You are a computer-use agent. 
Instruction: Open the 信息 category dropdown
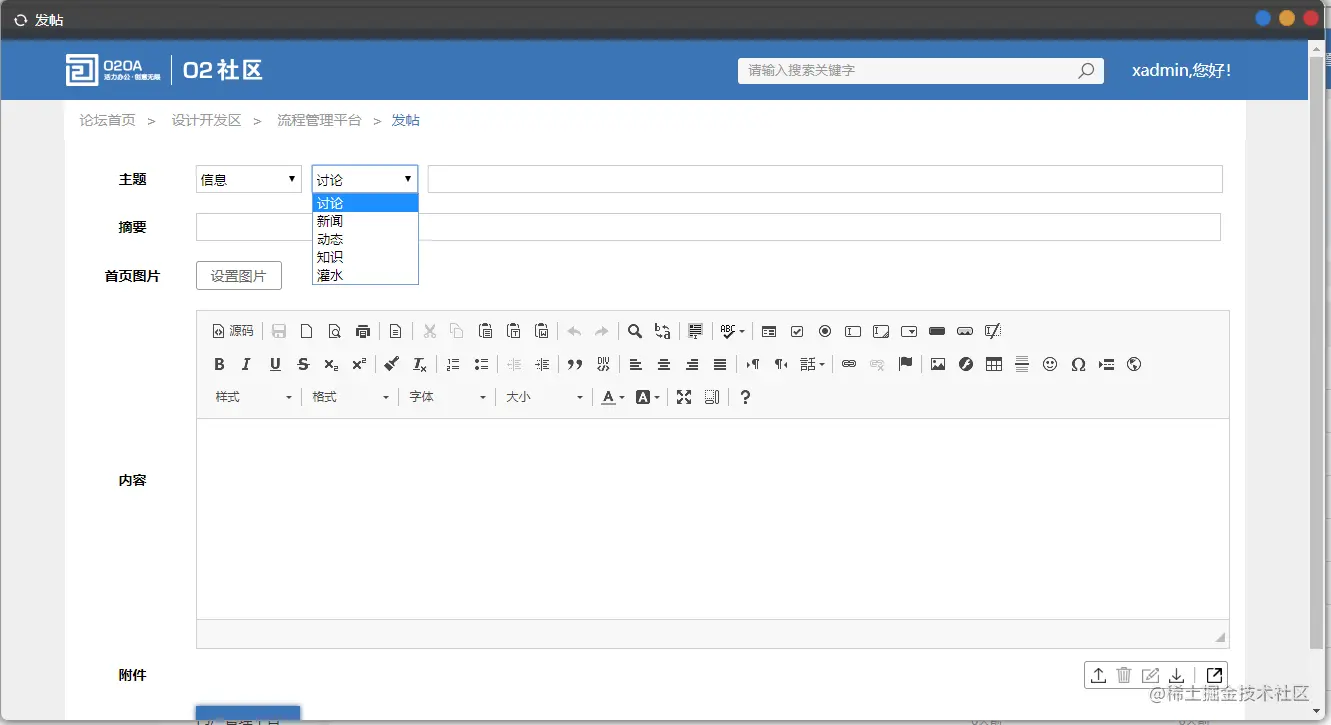249,179
